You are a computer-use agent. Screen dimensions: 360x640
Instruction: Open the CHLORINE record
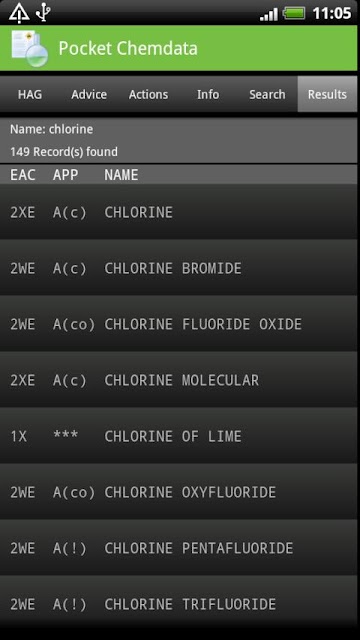(178, 212)
